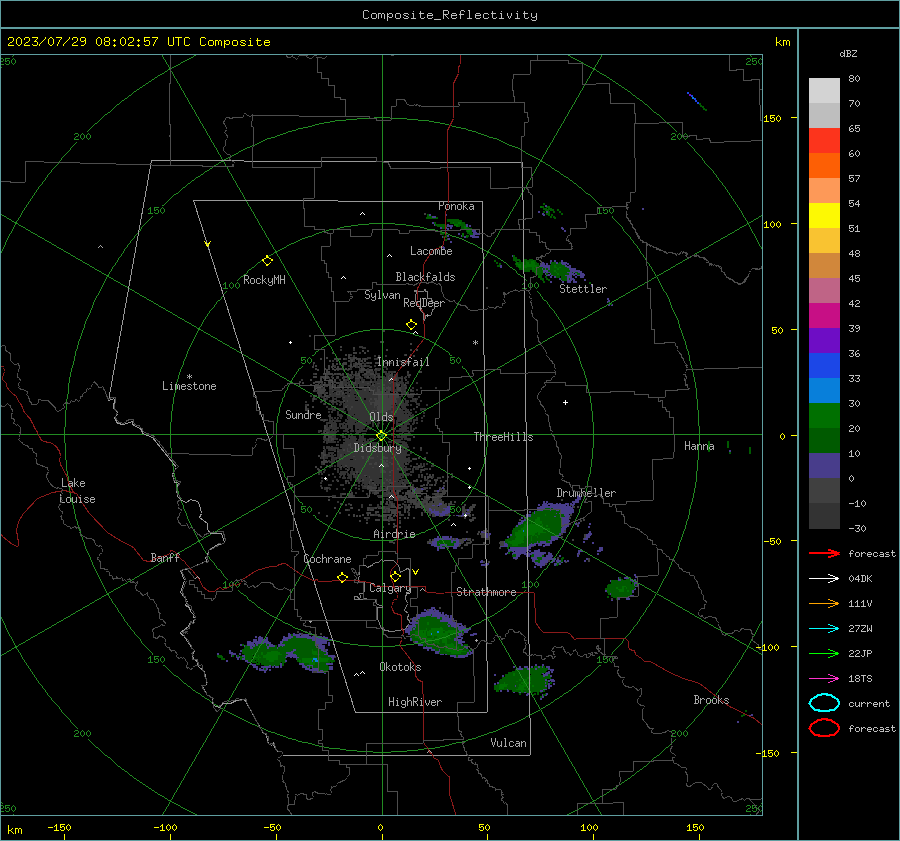
Task: Click the Innisfail city label
Action: click(403, 362)
